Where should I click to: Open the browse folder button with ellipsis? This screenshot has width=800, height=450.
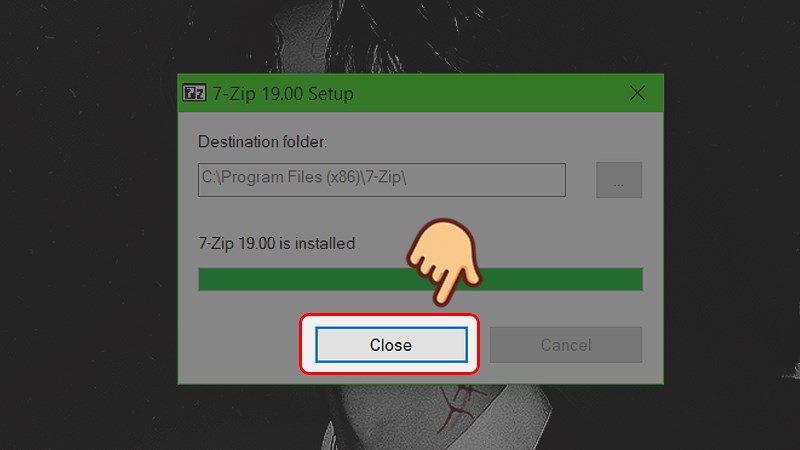coord(619,180)
